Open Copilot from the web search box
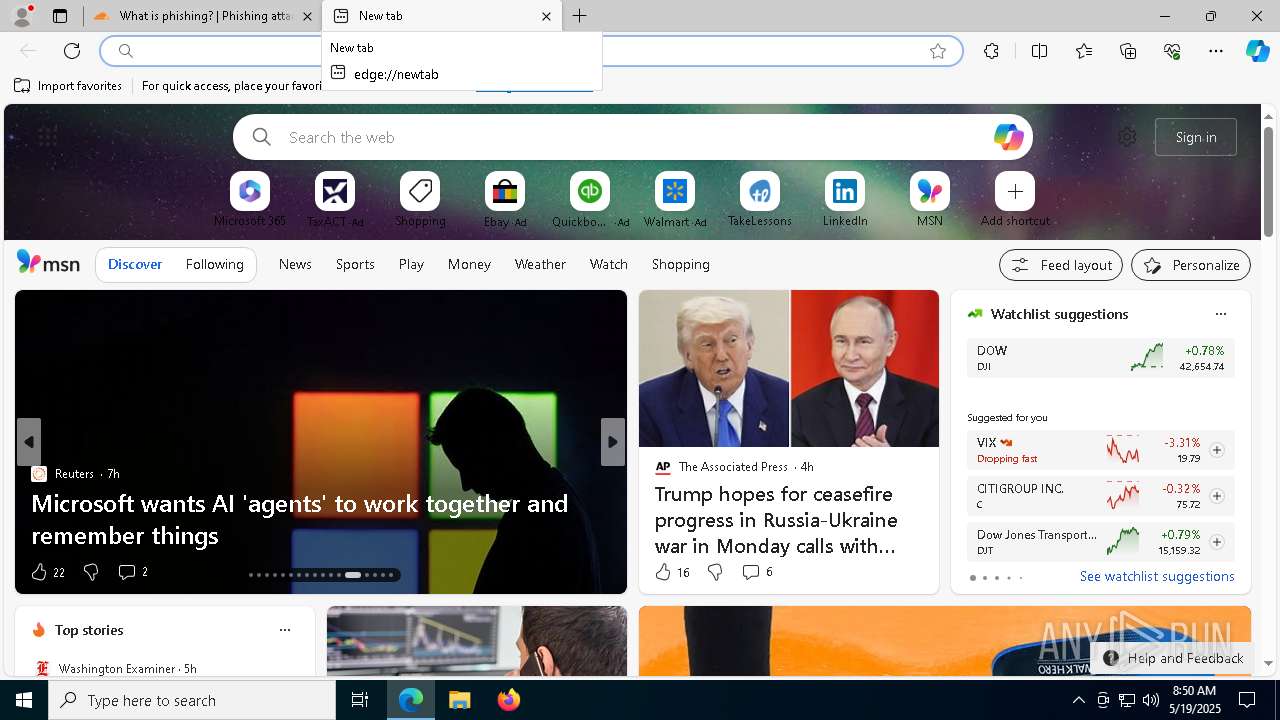The width and height of the screenshot is (1280, 720). [1008, 137]
